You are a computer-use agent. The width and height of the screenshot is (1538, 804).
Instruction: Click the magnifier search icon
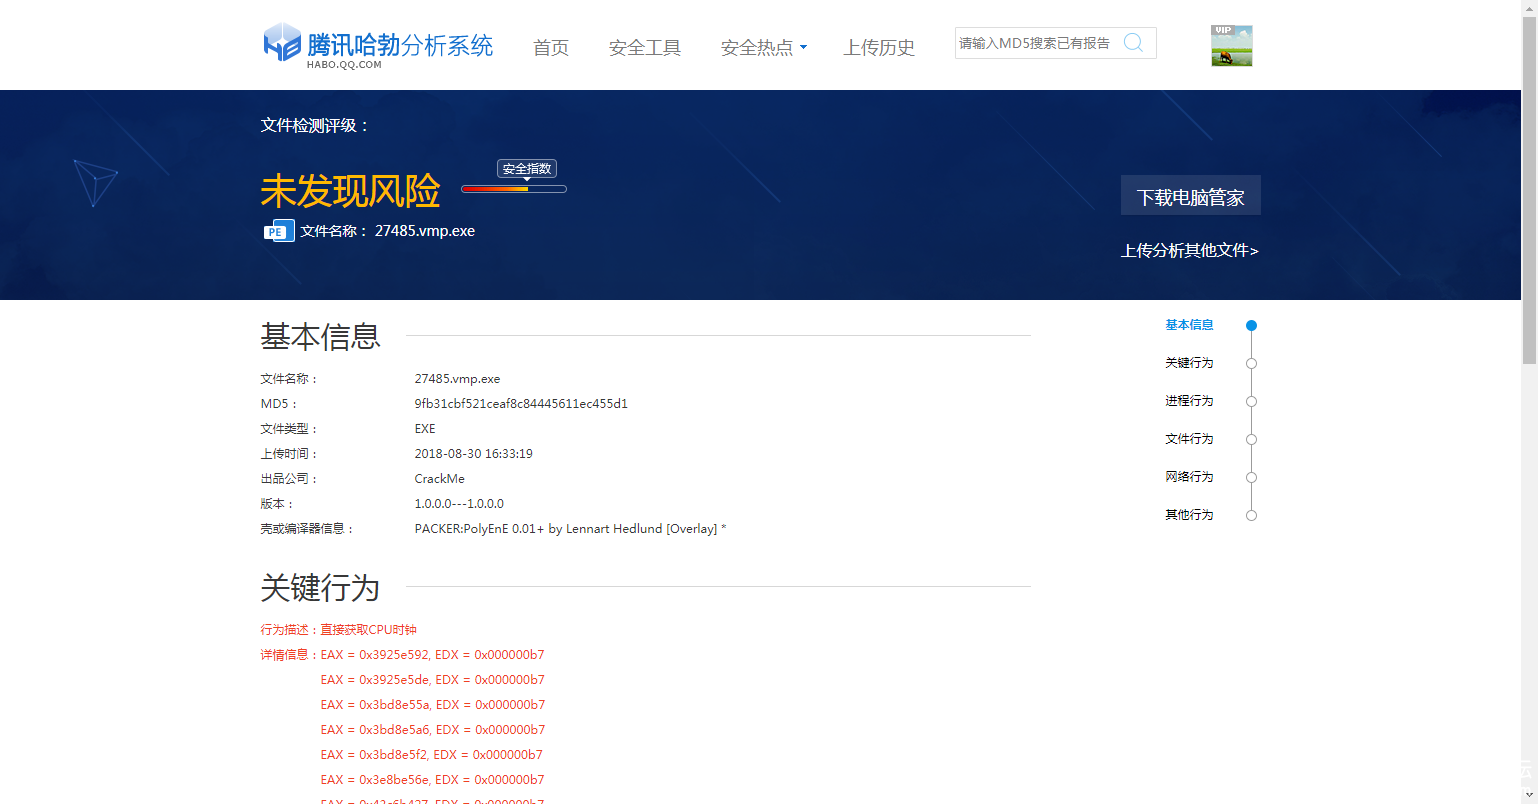1133,43
